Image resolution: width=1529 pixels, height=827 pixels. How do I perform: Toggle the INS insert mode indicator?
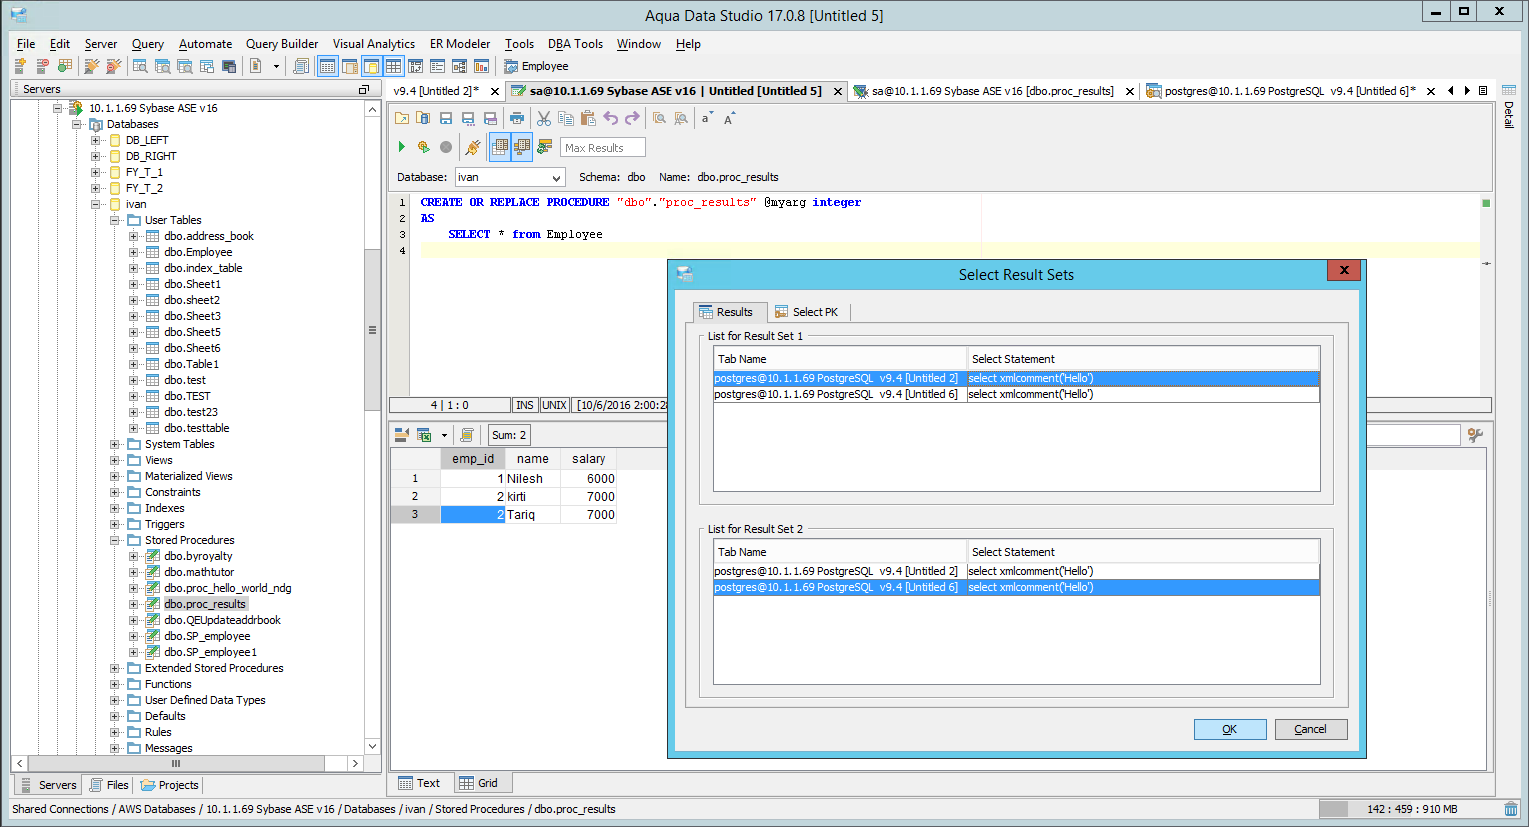[x=524, y=405]
